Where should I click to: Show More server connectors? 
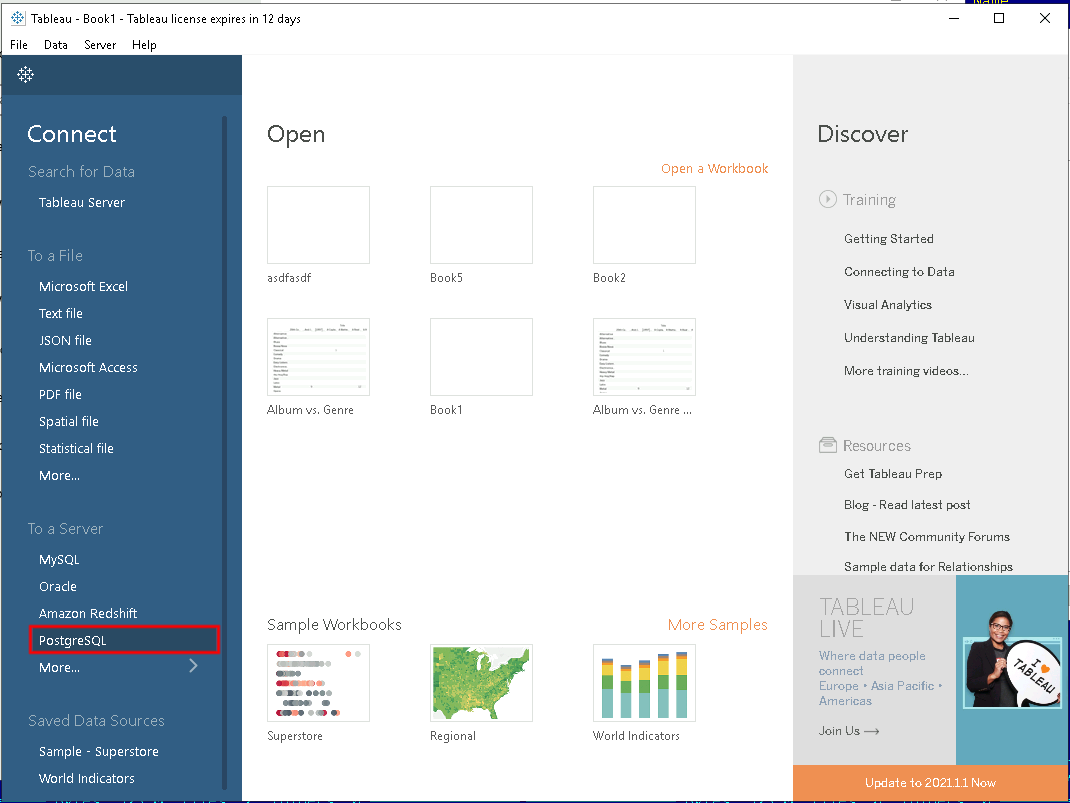[x=59, y=667]
